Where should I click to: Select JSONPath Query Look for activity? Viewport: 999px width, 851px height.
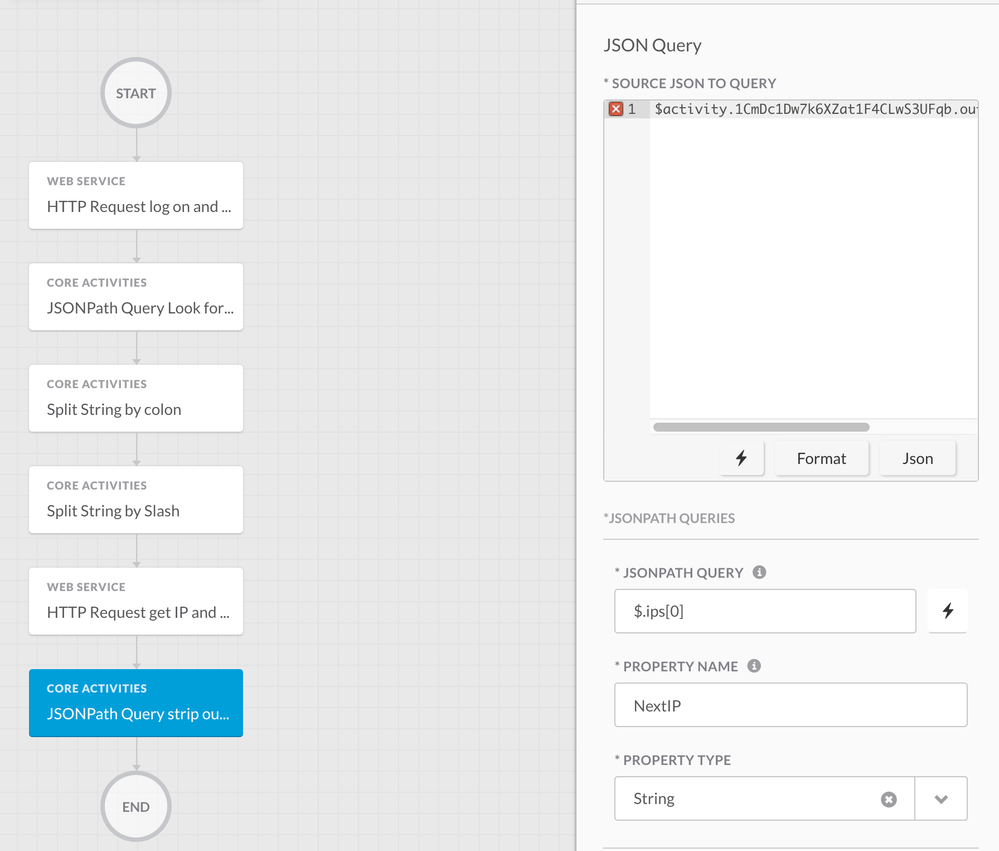[136, 297]
